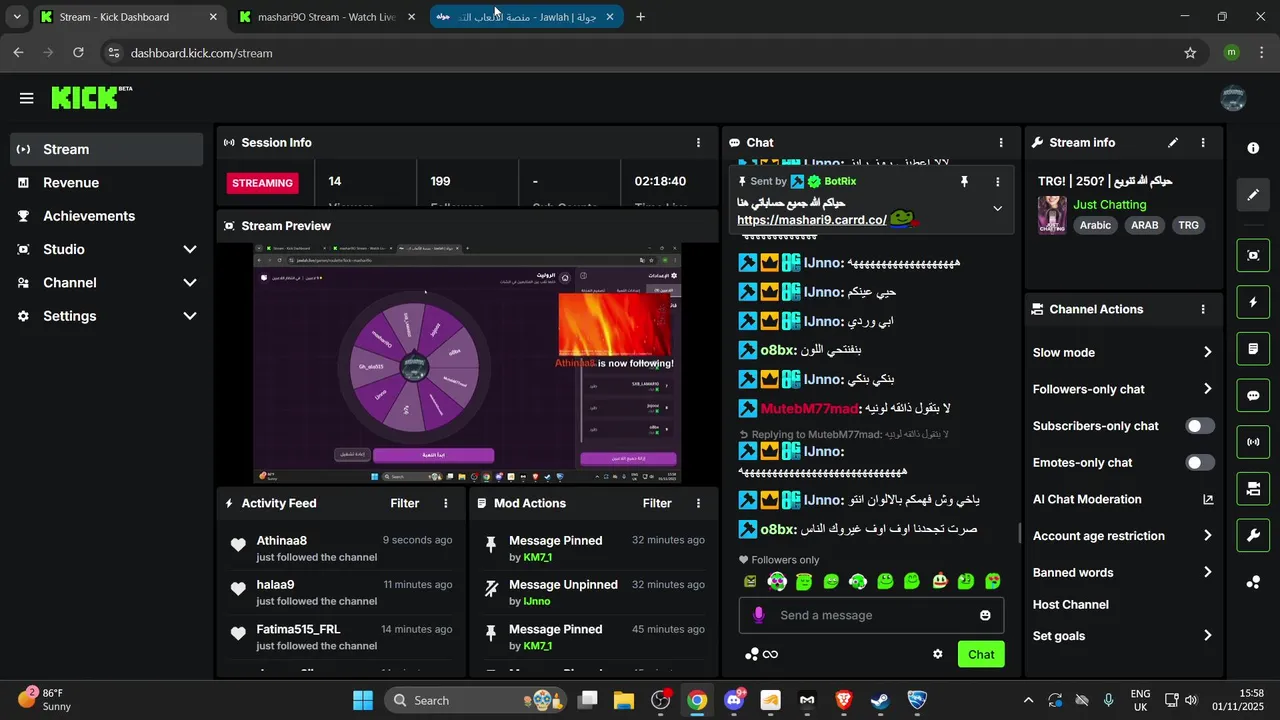
Task: Open the Channel Actions three-dot menu
Action: 1203,310
